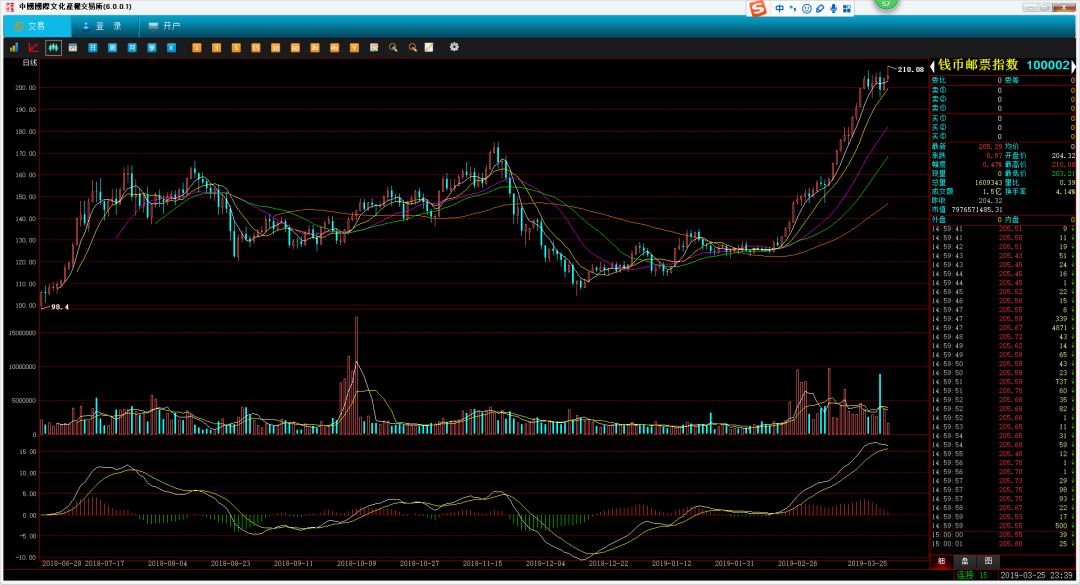Open the Sogou toolbox grid icon
Viewport: 1080px width, 585px height.
(x=847, y=9)
